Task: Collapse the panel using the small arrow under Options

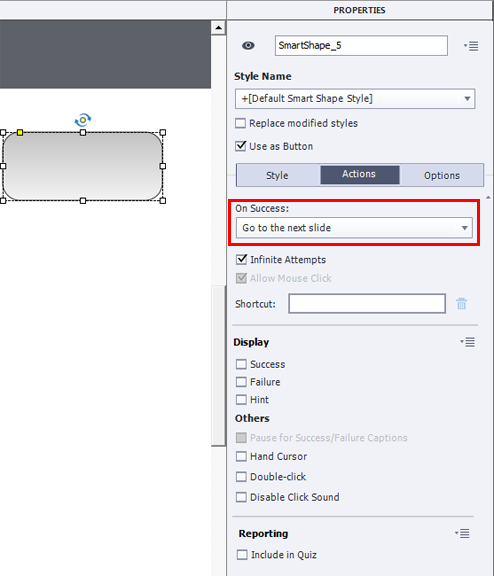Action: [x=488, y=198]
